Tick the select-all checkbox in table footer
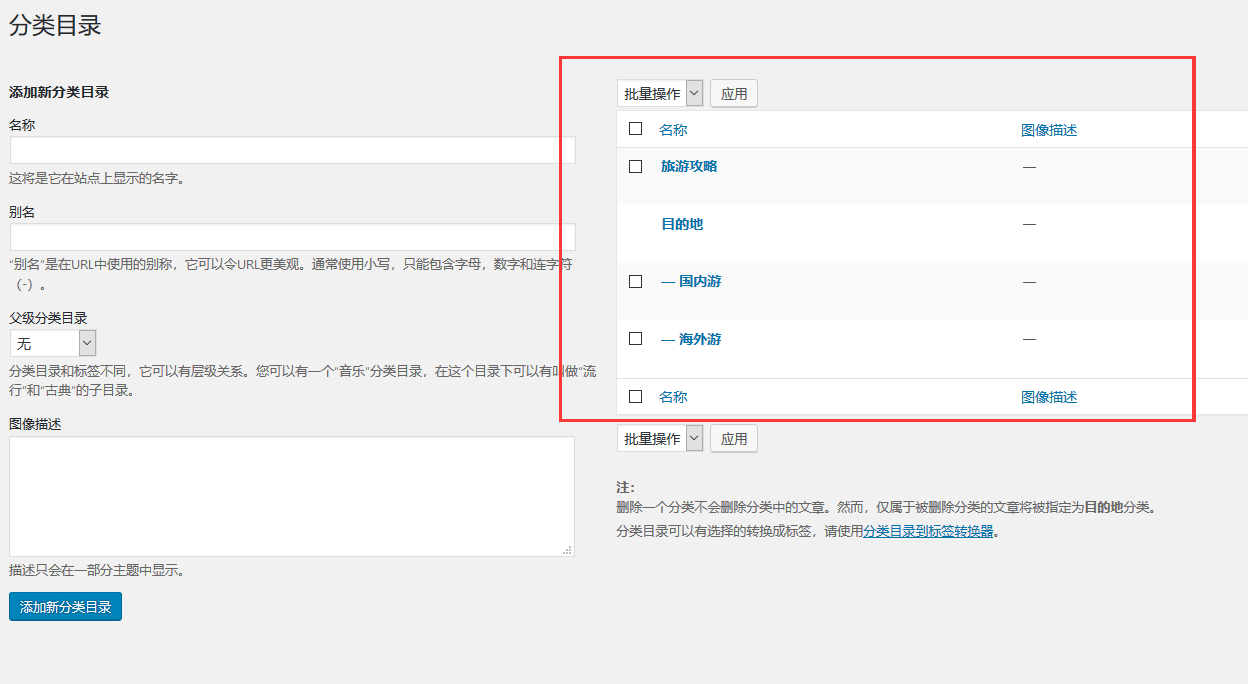The height and width of the screenshot is (684, 1248). coord(635,397)
